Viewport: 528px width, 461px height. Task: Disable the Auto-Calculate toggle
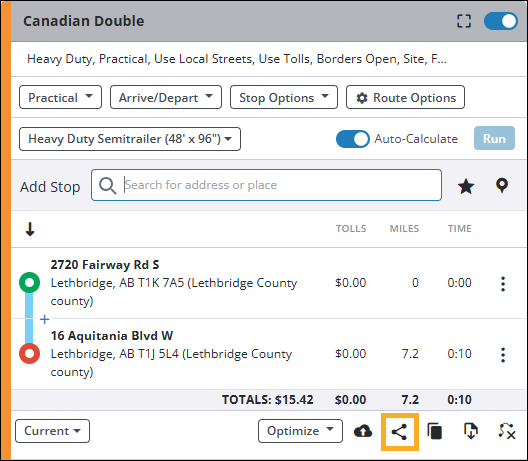pos(353,139)
